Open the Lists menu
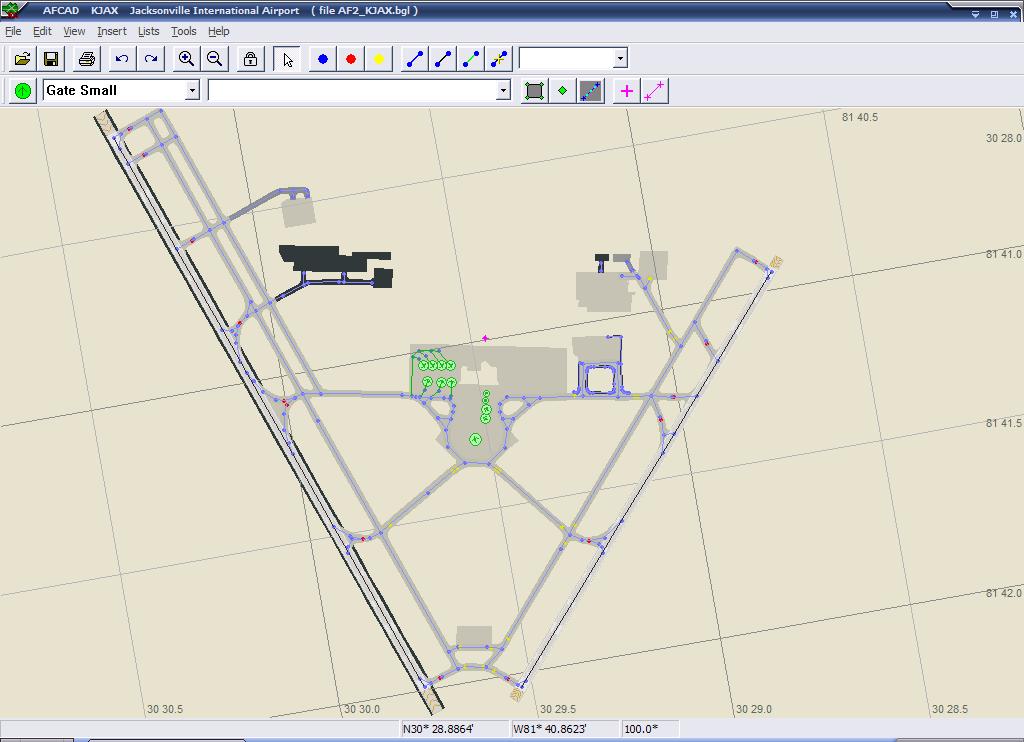Screen dimensions: 1024x742 [148, 31]
